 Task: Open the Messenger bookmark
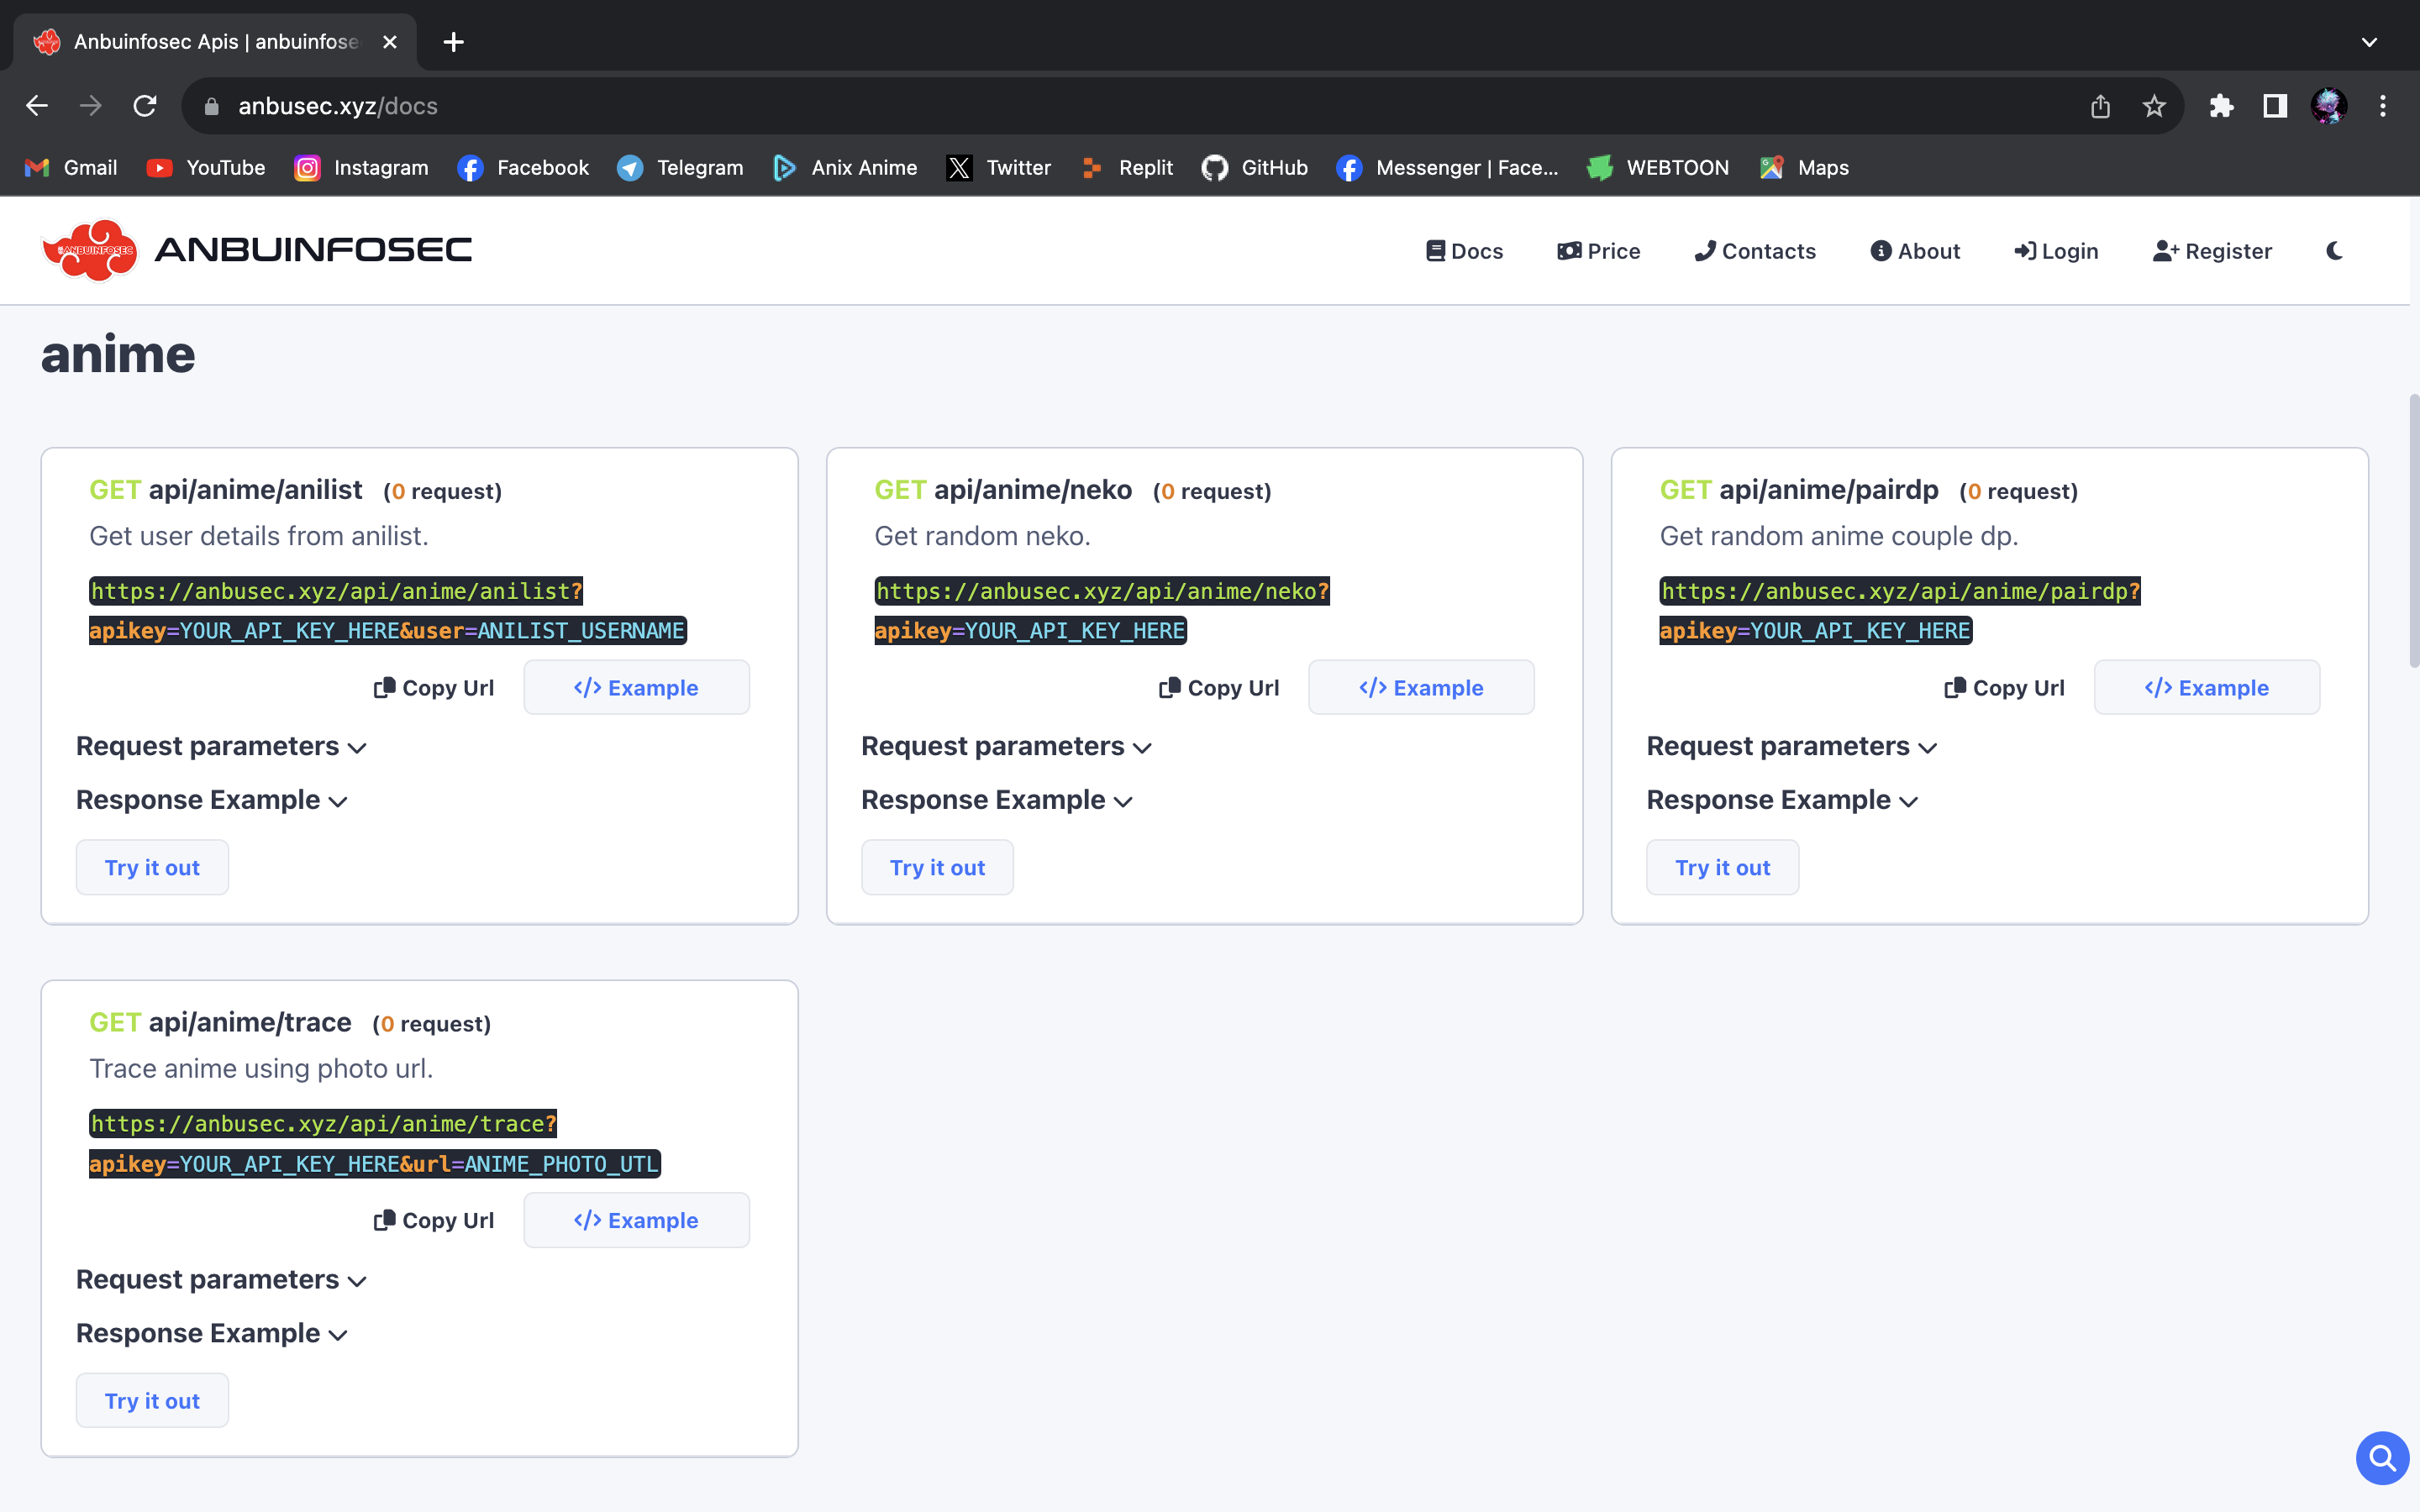click(1447, 168)
